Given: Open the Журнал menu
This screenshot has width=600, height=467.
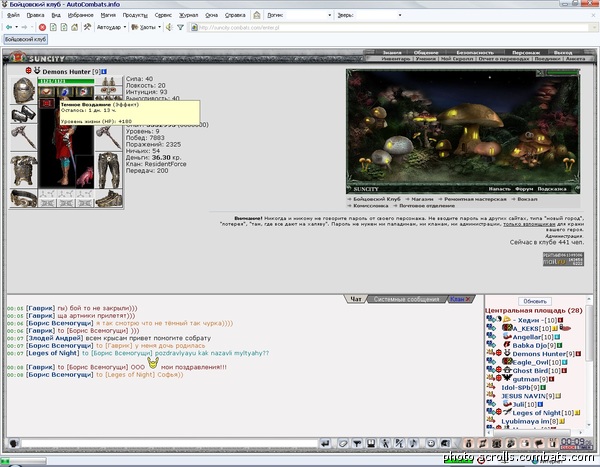Looking at the screenshot, I should tap(189, 15).
